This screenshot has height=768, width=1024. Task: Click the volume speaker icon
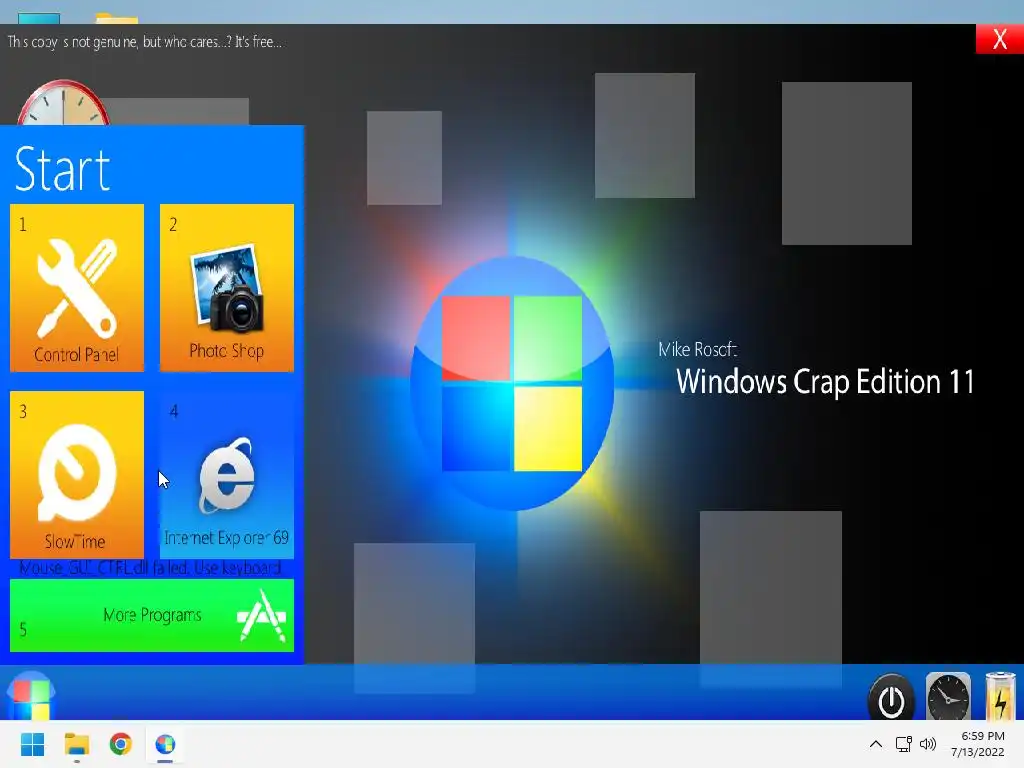[927, 744]
